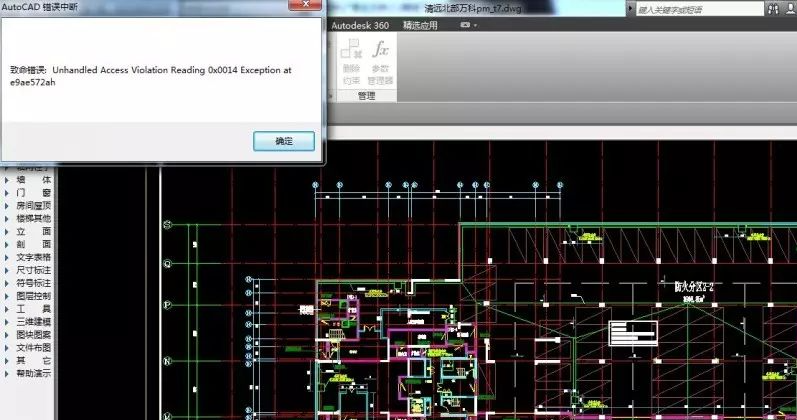The height and width of the screenshot is (420, 797).
Task: Expand the 楼梯其他 menu item
Action: click(33, 218)
